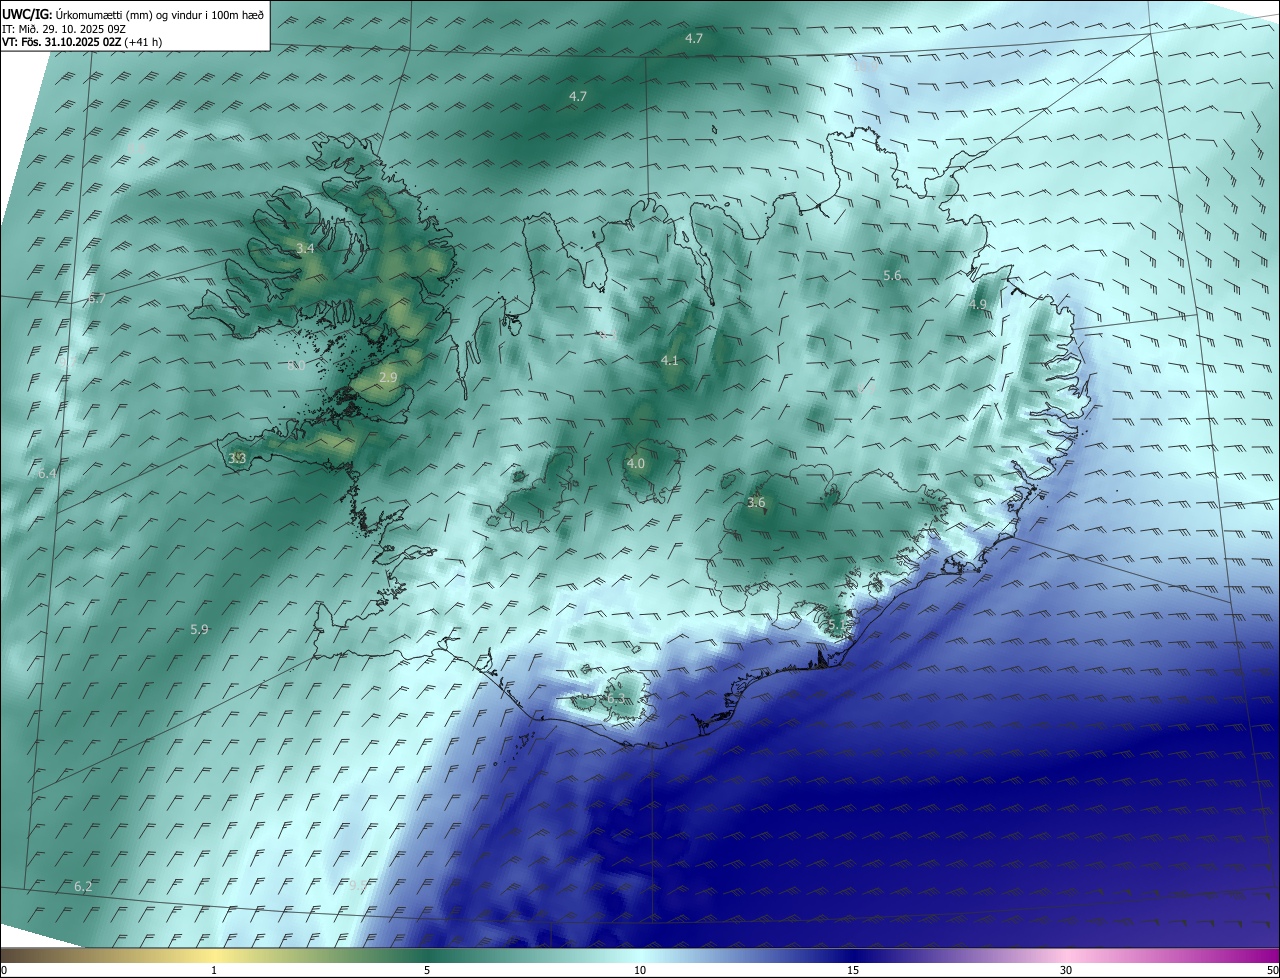Click the color scale at the 10 mark
This screenshot has height=978, width=1280.
pyautogui.click(x=640, y=970)
